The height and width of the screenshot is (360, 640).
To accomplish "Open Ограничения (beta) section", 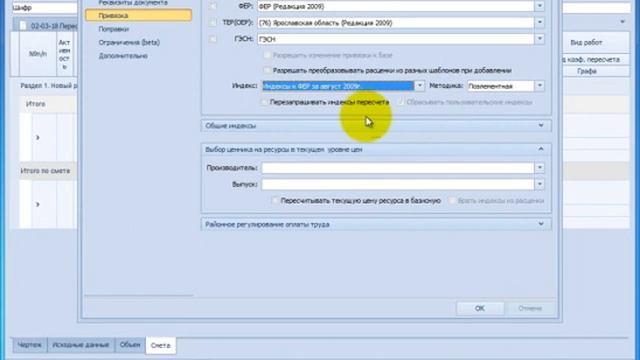I will point(129,42).
